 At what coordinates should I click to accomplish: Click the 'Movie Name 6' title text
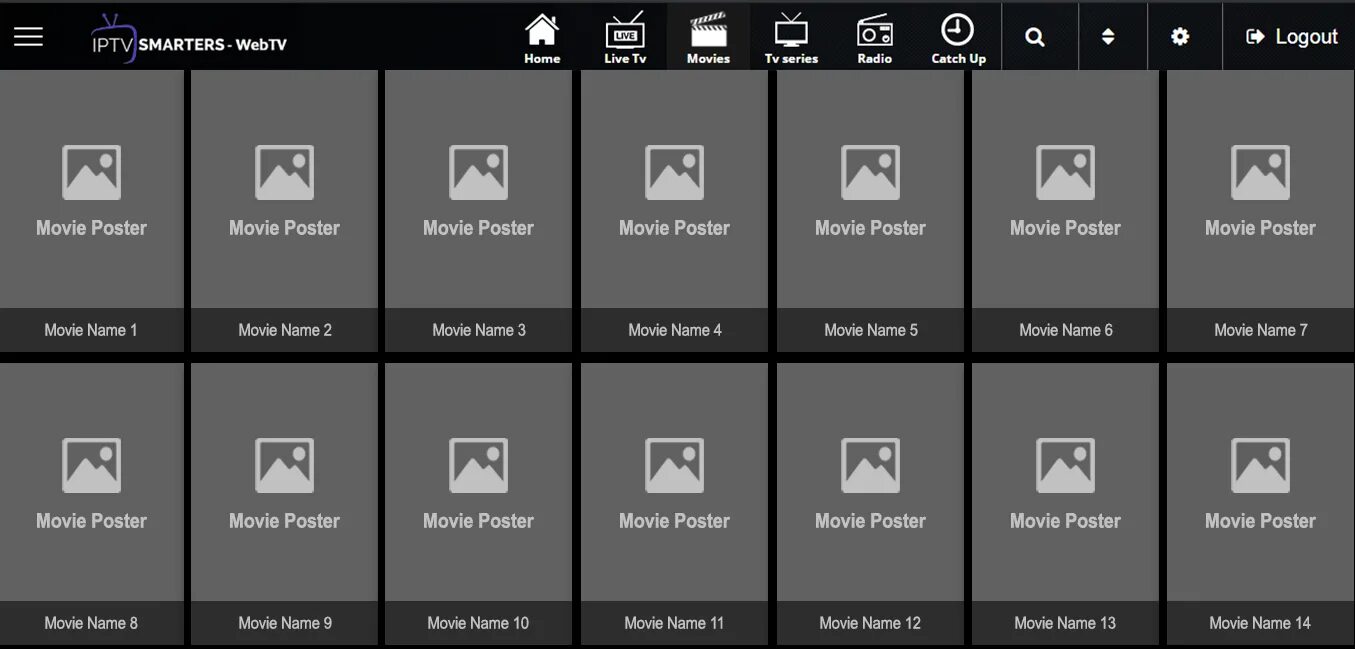pos(1066,330)
